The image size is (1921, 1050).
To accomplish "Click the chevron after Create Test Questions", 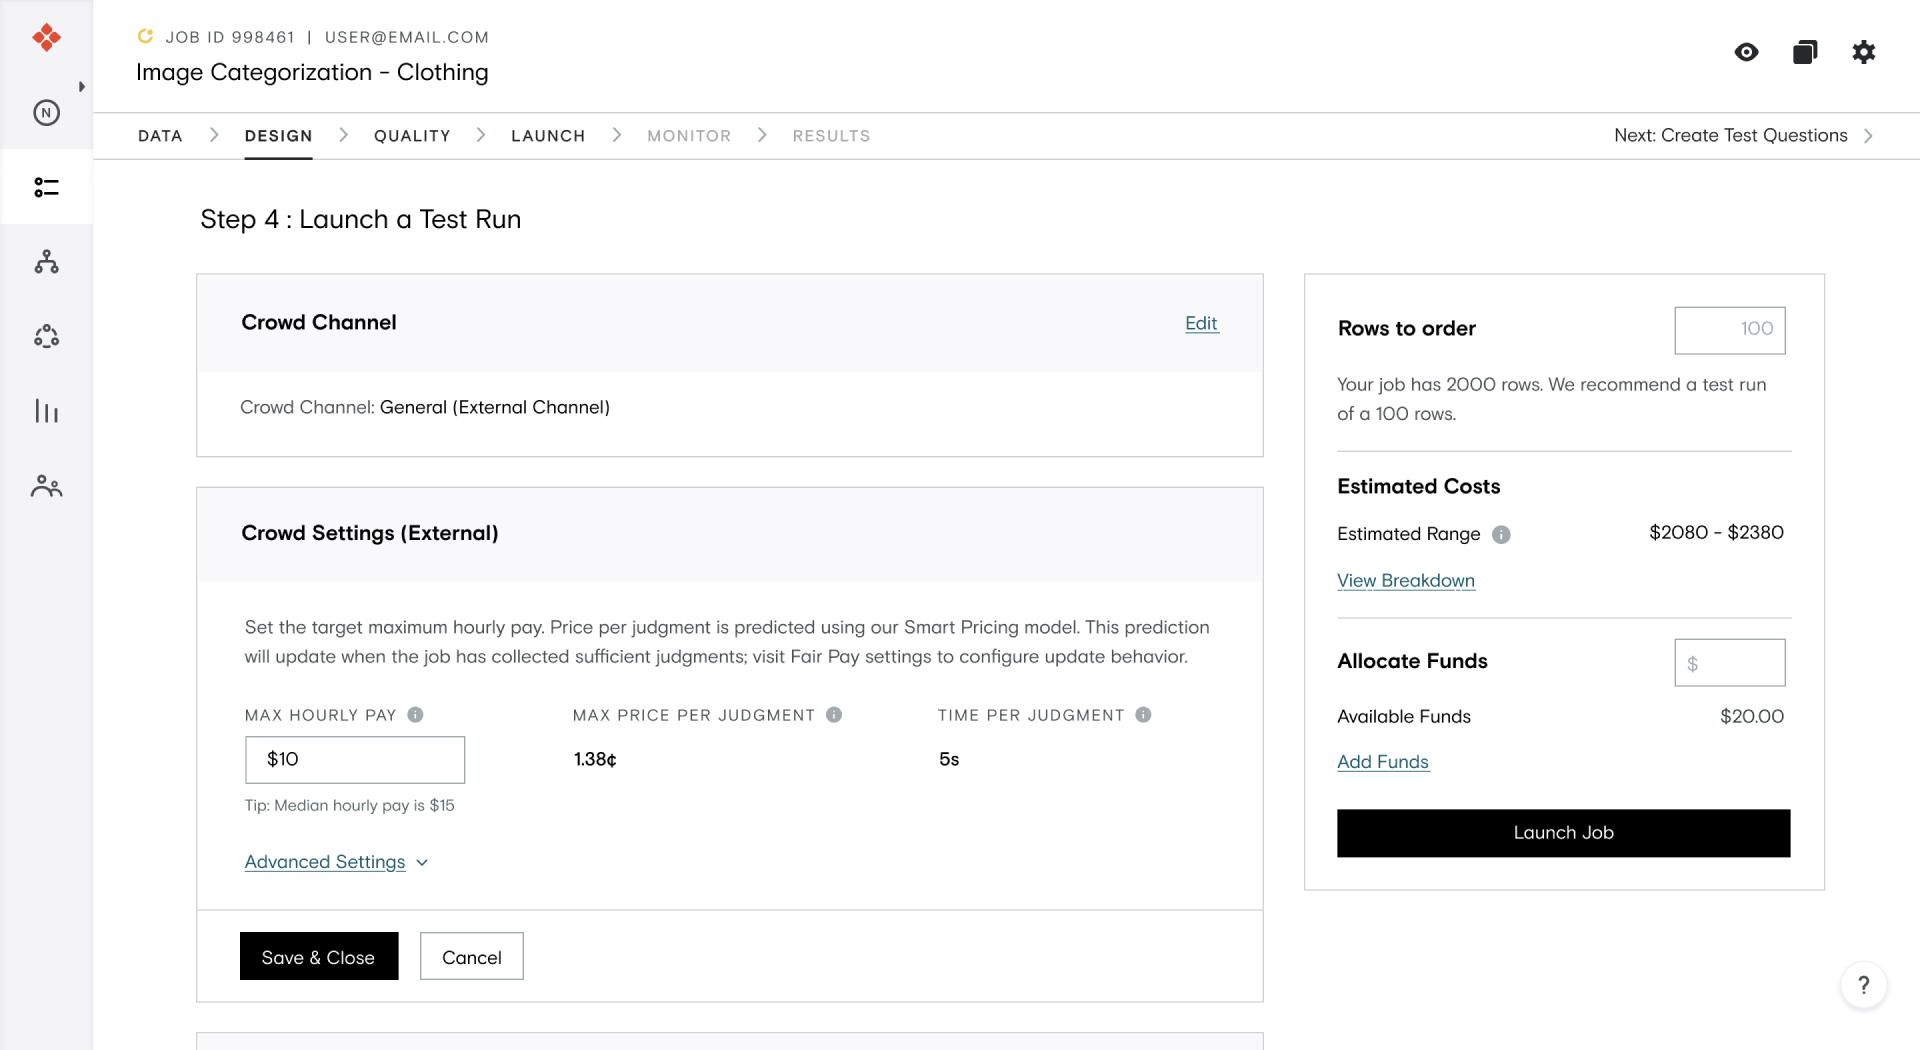I will point(1868,135).
